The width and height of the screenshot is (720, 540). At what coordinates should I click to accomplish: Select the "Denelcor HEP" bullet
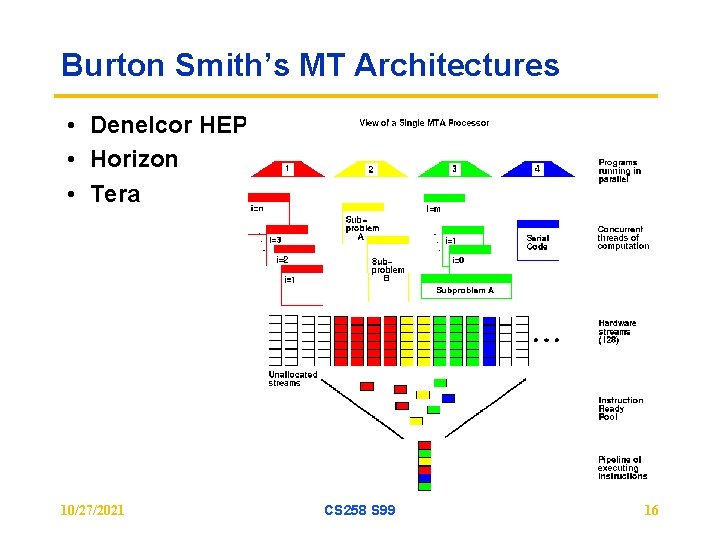coord(169,125)
